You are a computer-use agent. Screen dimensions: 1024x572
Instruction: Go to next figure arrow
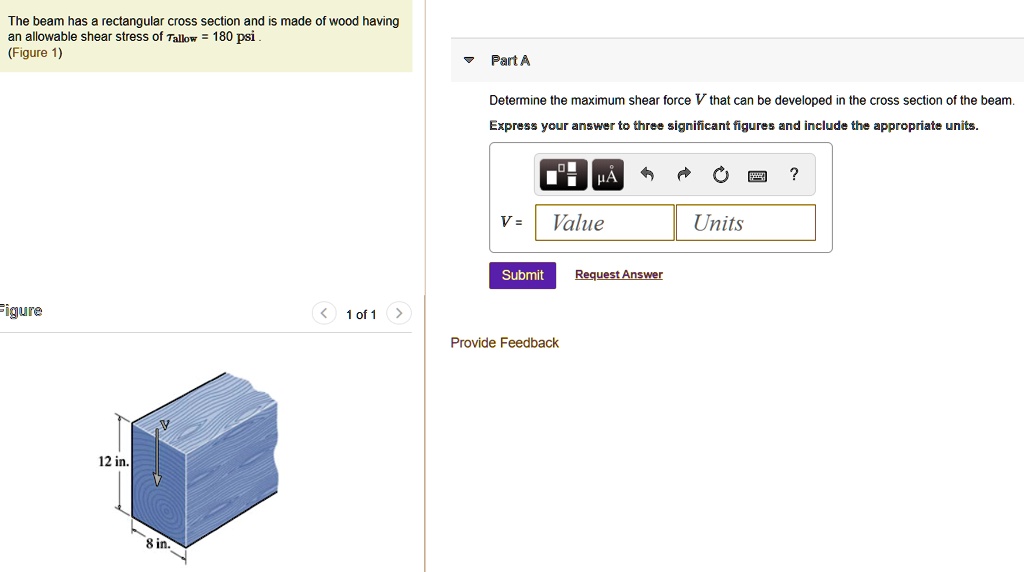[398, 313]
